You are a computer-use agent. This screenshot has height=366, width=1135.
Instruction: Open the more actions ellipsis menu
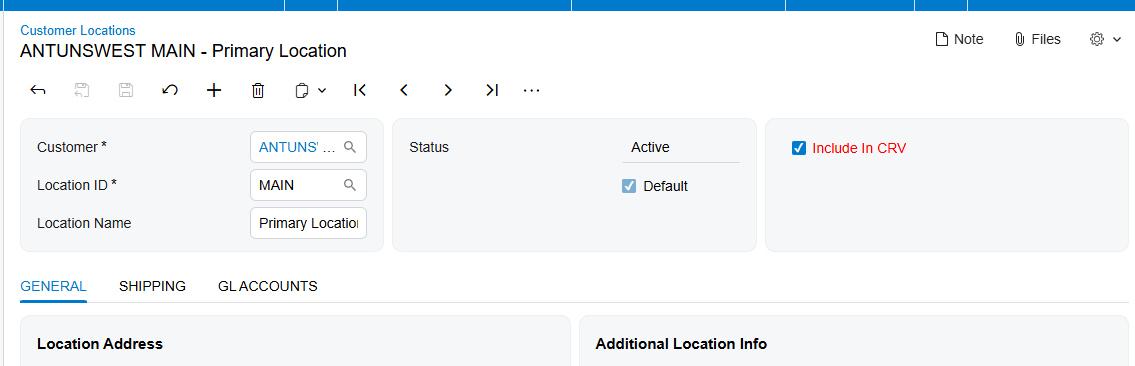point(531,90)
